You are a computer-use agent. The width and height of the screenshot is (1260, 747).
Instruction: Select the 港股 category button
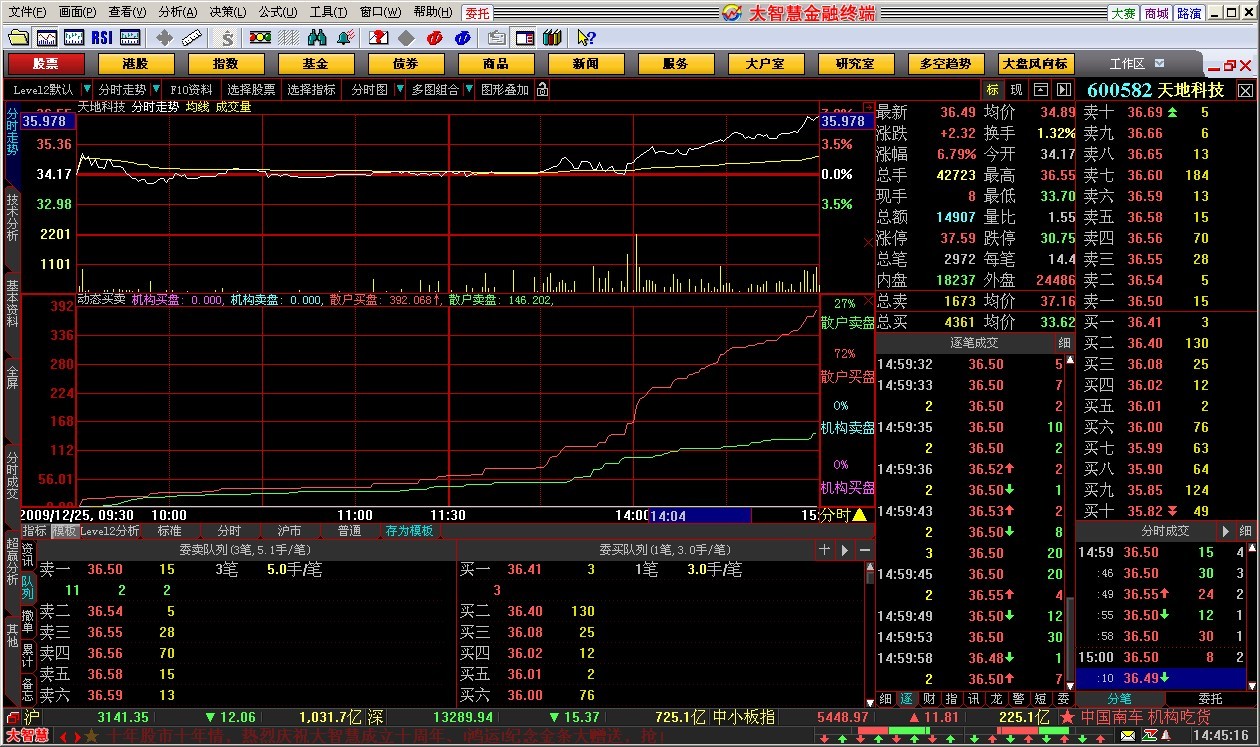tap(135, 64)
